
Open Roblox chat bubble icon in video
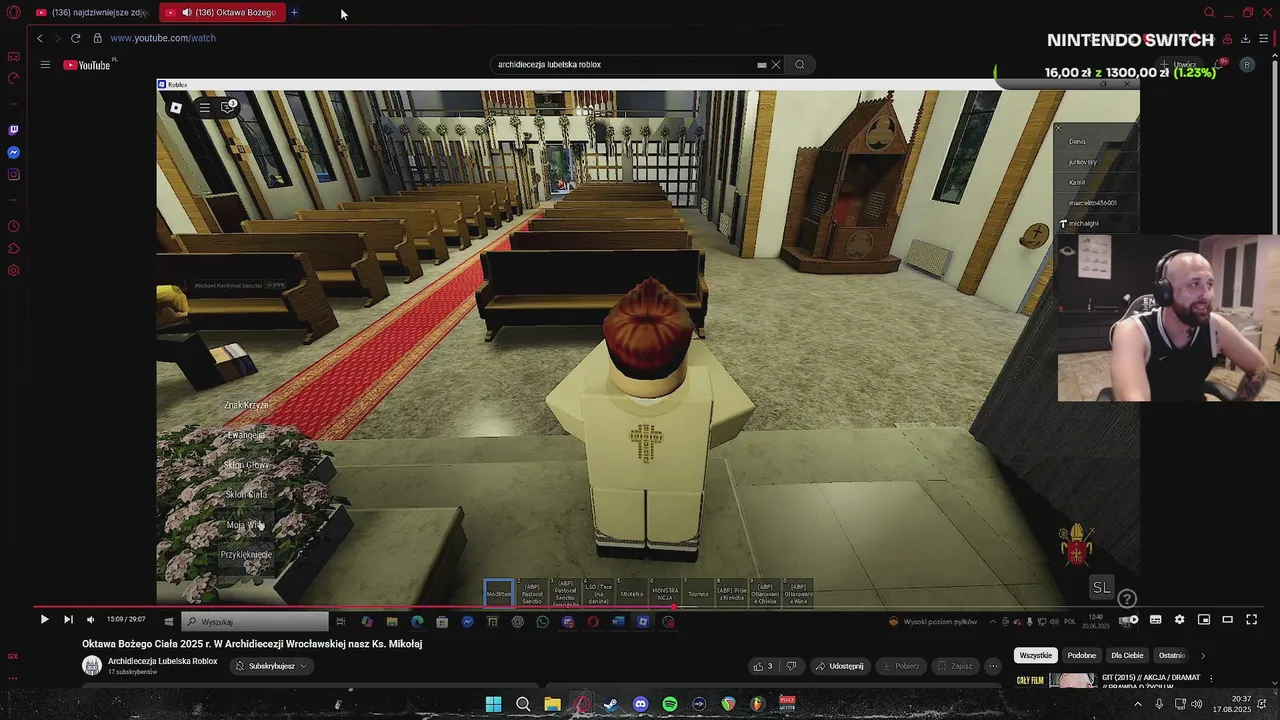[228, 107]
